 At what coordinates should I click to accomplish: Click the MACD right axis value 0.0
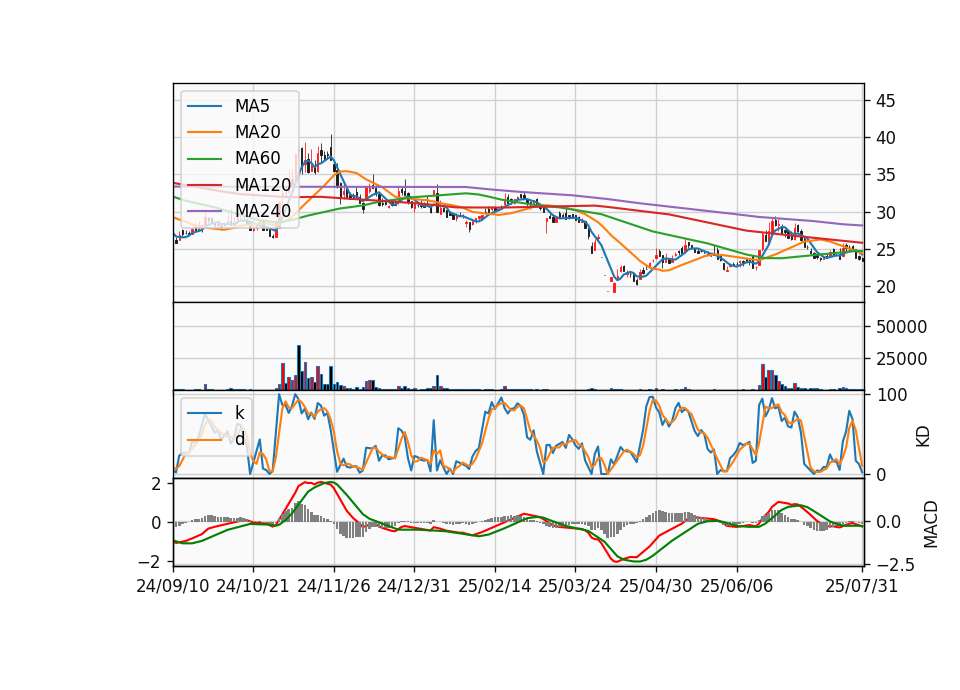click(x=888, y=522)
